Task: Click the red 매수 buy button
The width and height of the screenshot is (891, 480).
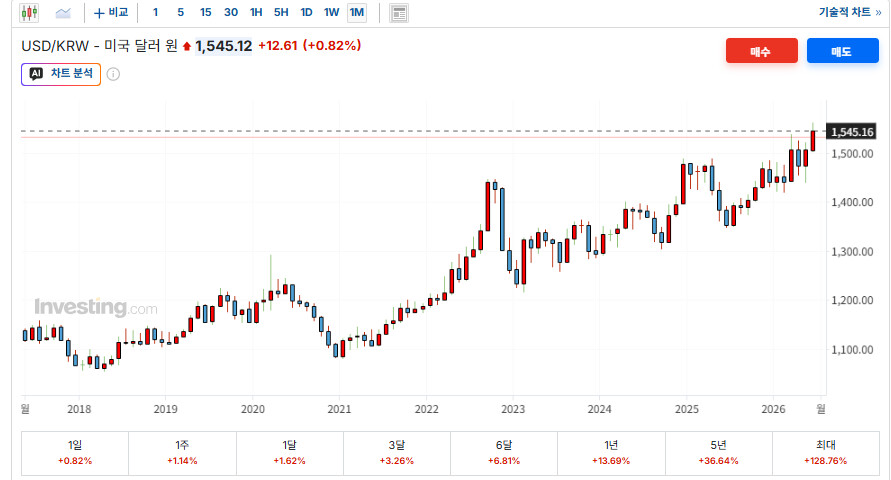Action: coord(761,51)
